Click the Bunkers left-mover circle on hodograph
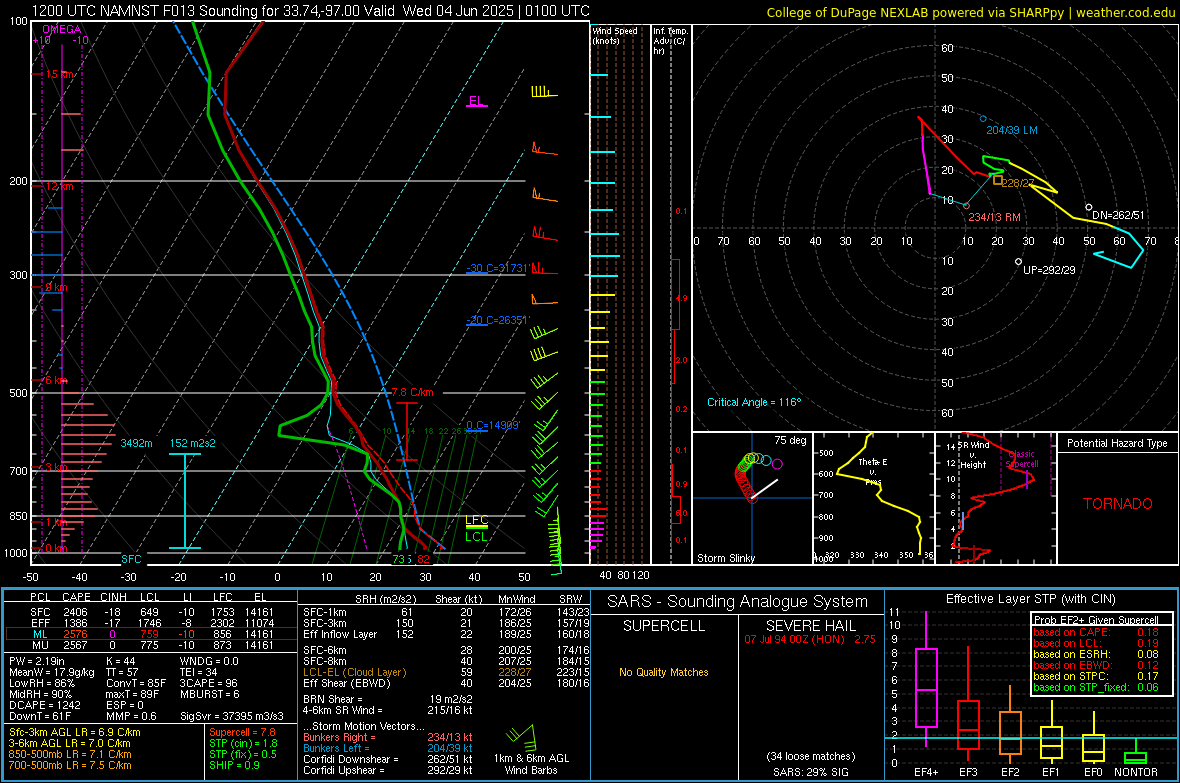1180x783 pixels. (x=983, y=119)
